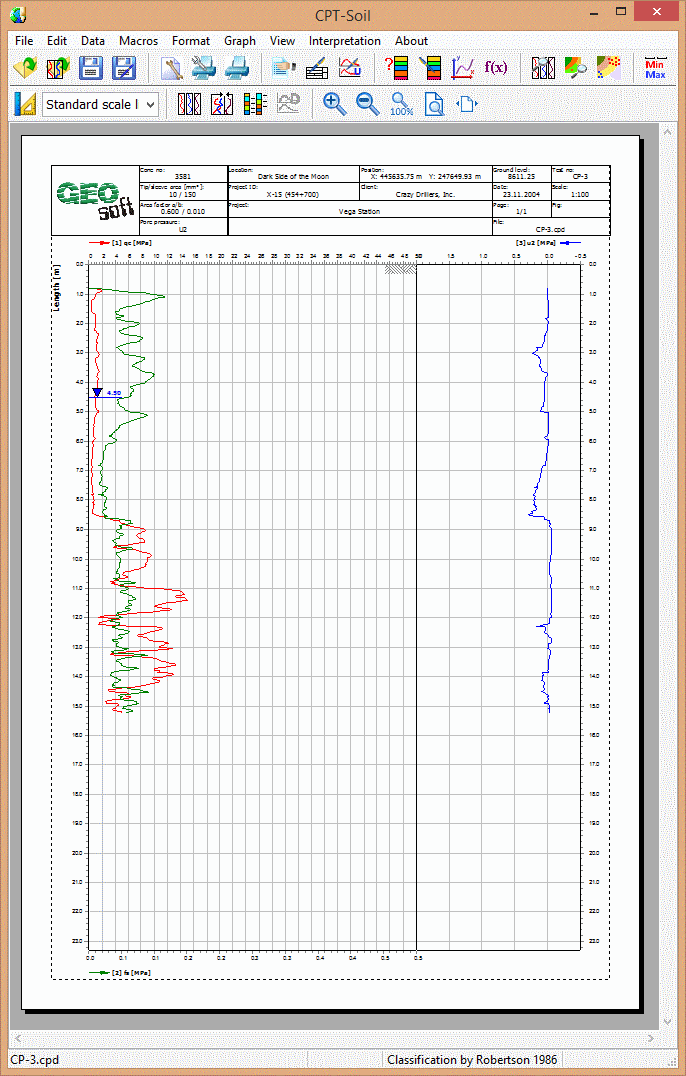Click the print setup wrench icon
686x1076 pixels.
(204, 68)
